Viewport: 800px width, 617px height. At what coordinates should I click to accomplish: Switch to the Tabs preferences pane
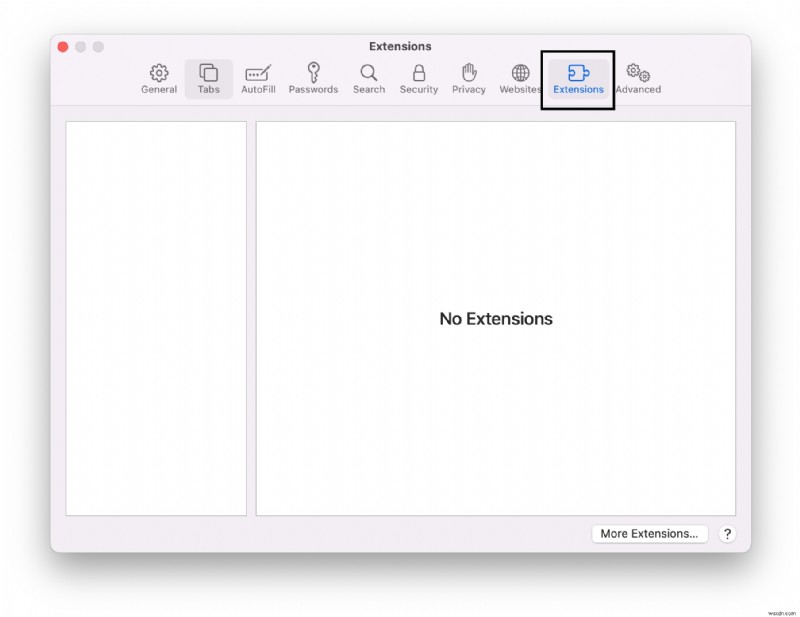pyautogui.click(x=209, y=79)
